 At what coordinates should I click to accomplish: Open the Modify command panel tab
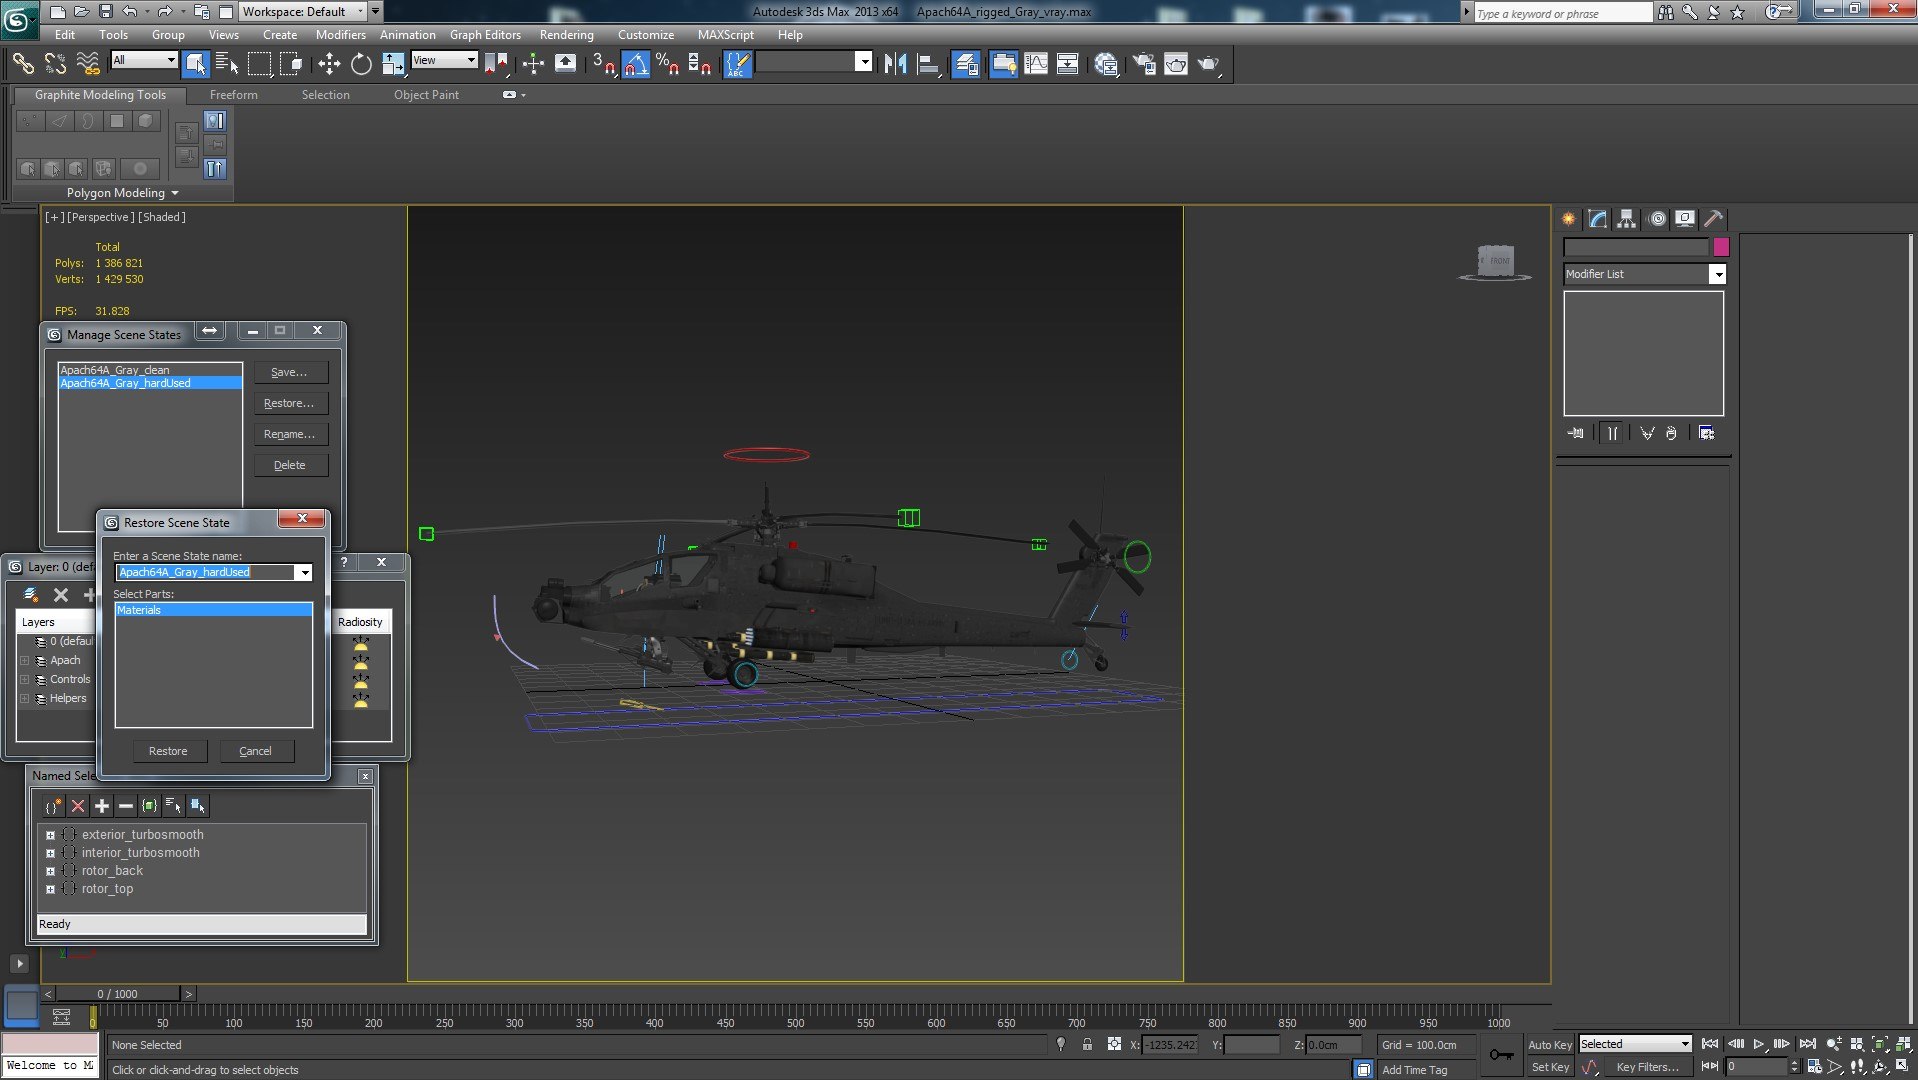(1597, 219)
